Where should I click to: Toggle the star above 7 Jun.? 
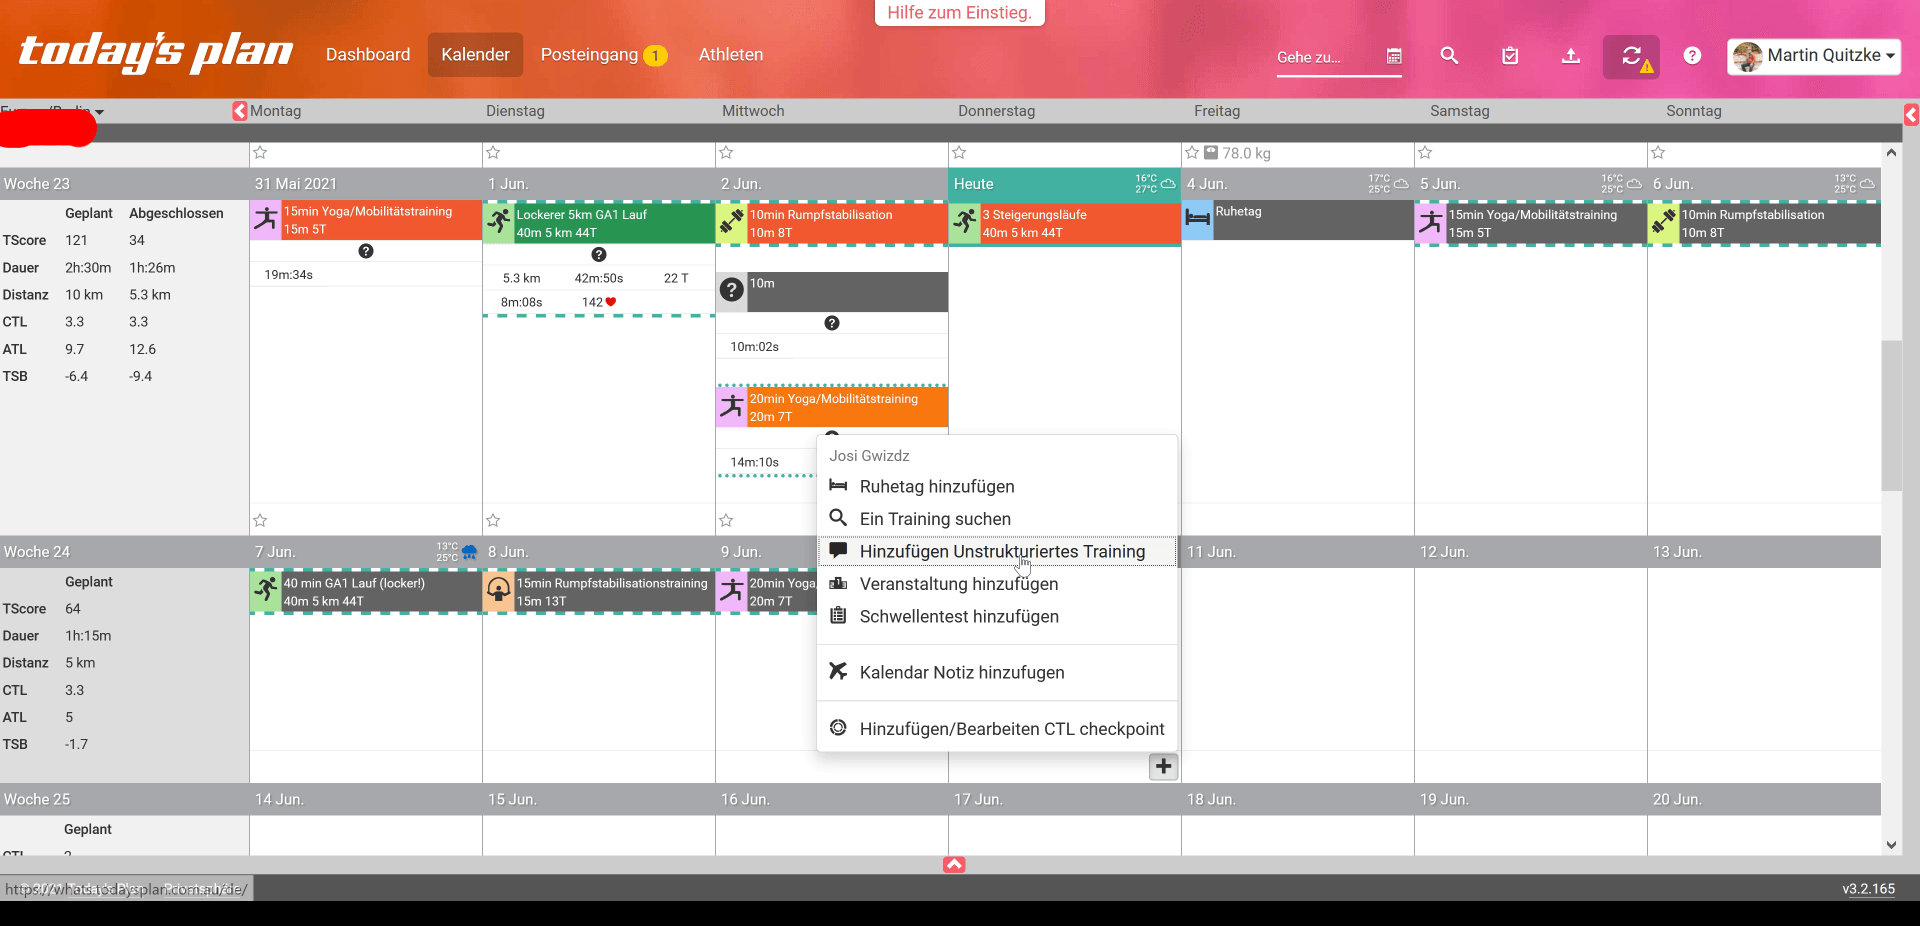260,521
